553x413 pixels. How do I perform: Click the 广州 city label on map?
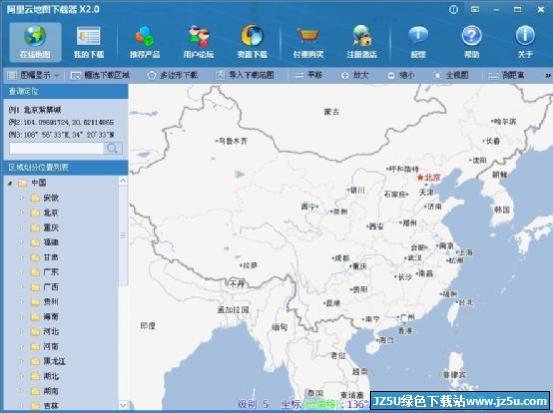pyautogui.click(x=408, y=317)
